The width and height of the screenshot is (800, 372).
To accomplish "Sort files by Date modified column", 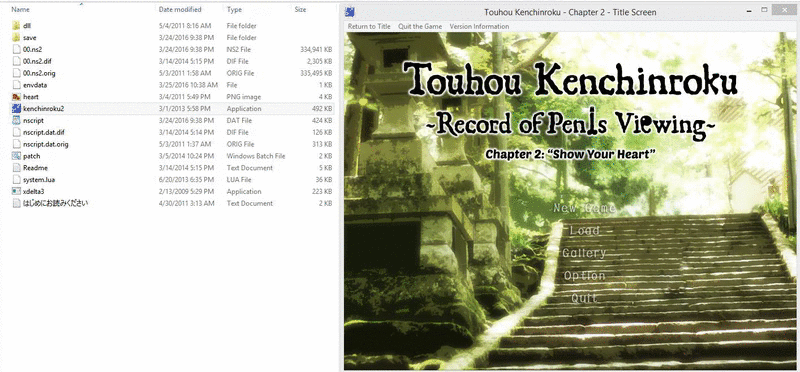I will 180,9.
